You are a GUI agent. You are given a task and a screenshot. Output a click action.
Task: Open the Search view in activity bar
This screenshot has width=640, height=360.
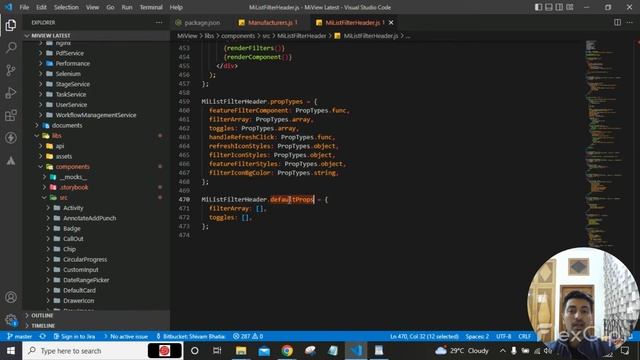pyautogui.click(x=11, y=47)
